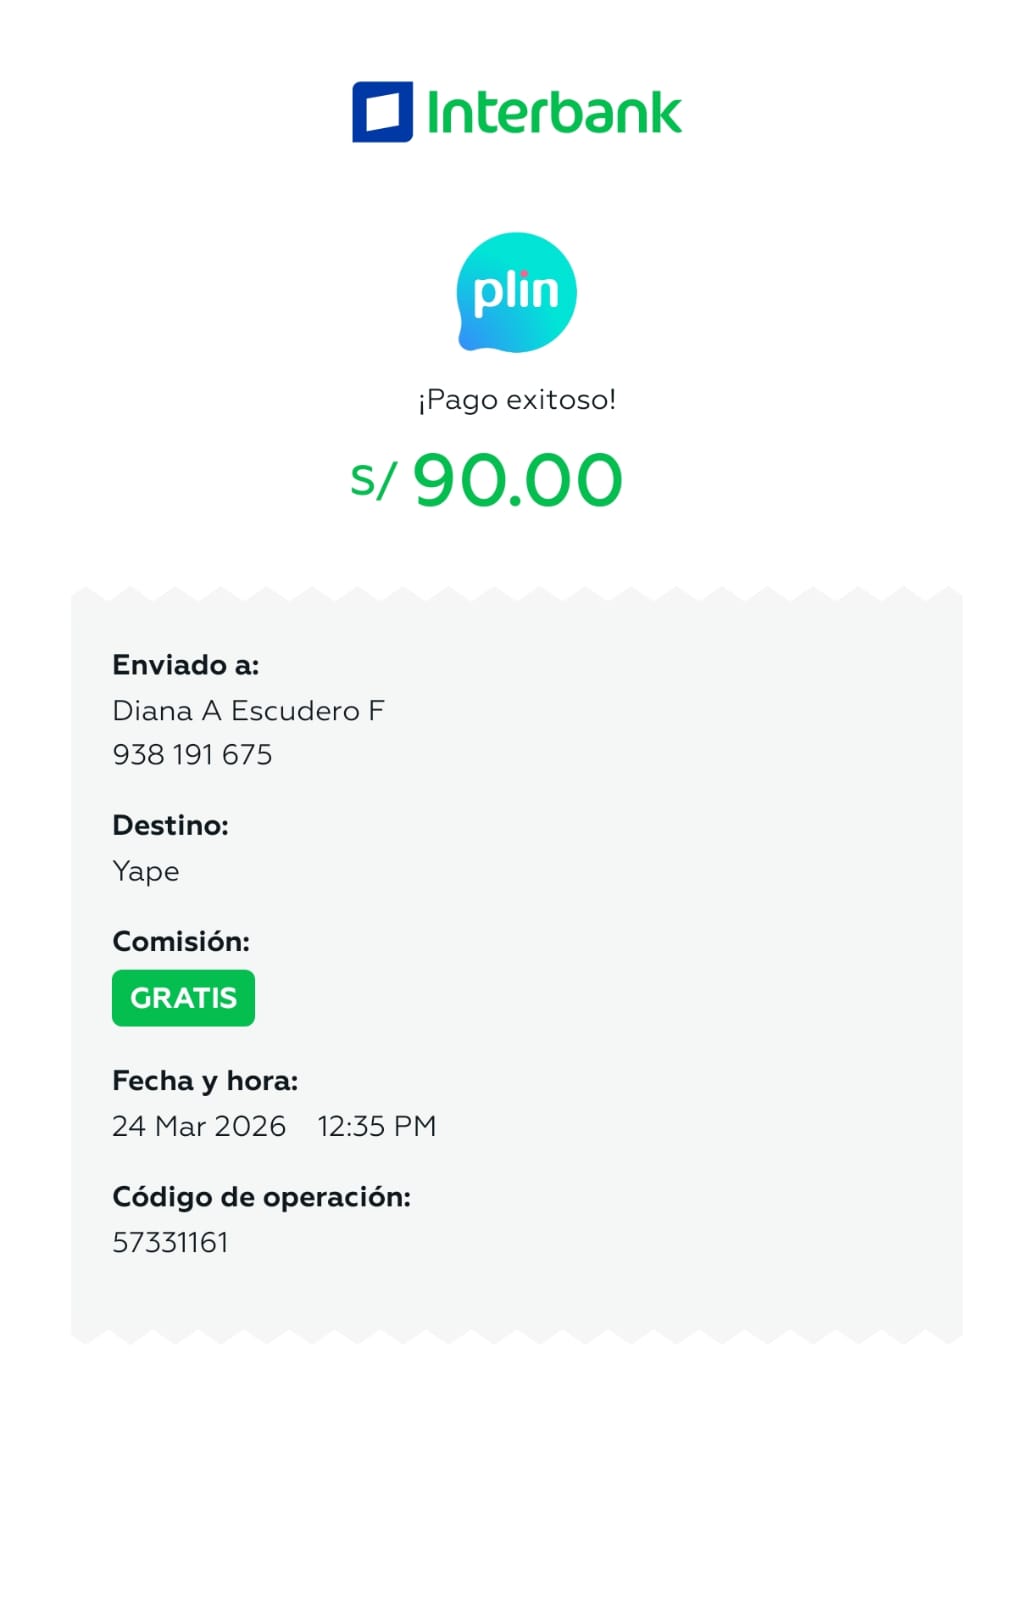Select the "¡Pago exitoso!" message
This screenshot has height=1600, width=1034.
click(517, 400)
